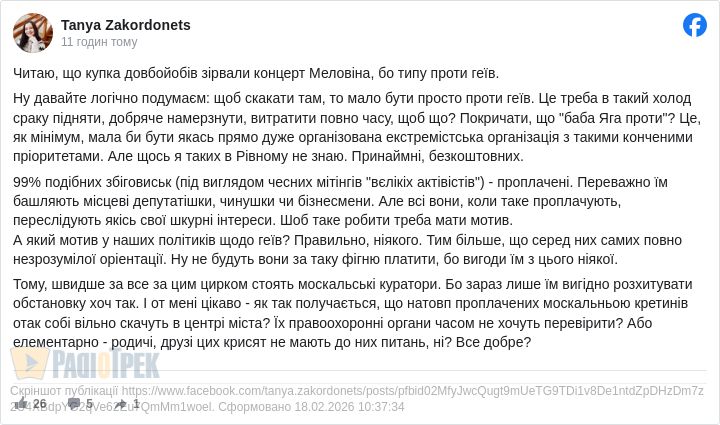
Task: Click the "11 годин тому" timestamp
Action: pos(99,42)
